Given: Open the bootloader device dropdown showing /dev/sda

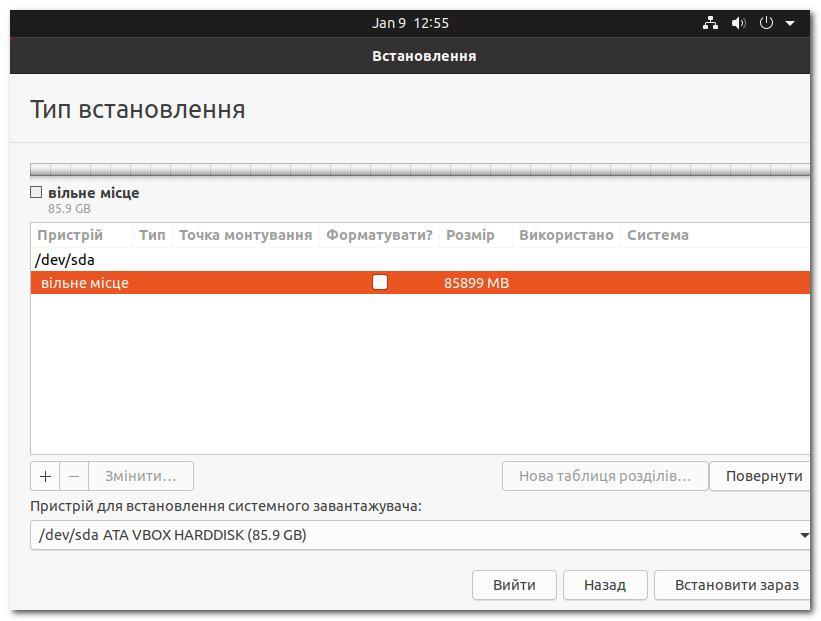Looking at the screenshot, I should click(420, 534).
